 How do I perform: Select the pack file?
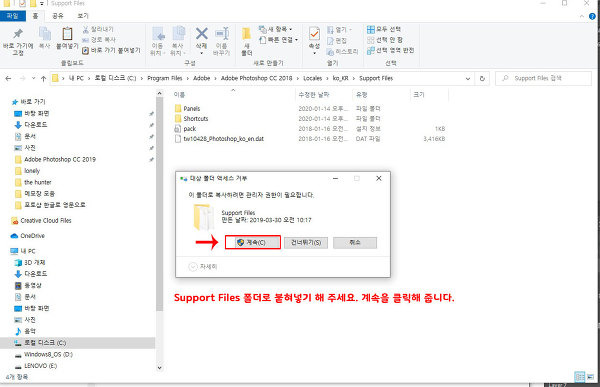186,129
